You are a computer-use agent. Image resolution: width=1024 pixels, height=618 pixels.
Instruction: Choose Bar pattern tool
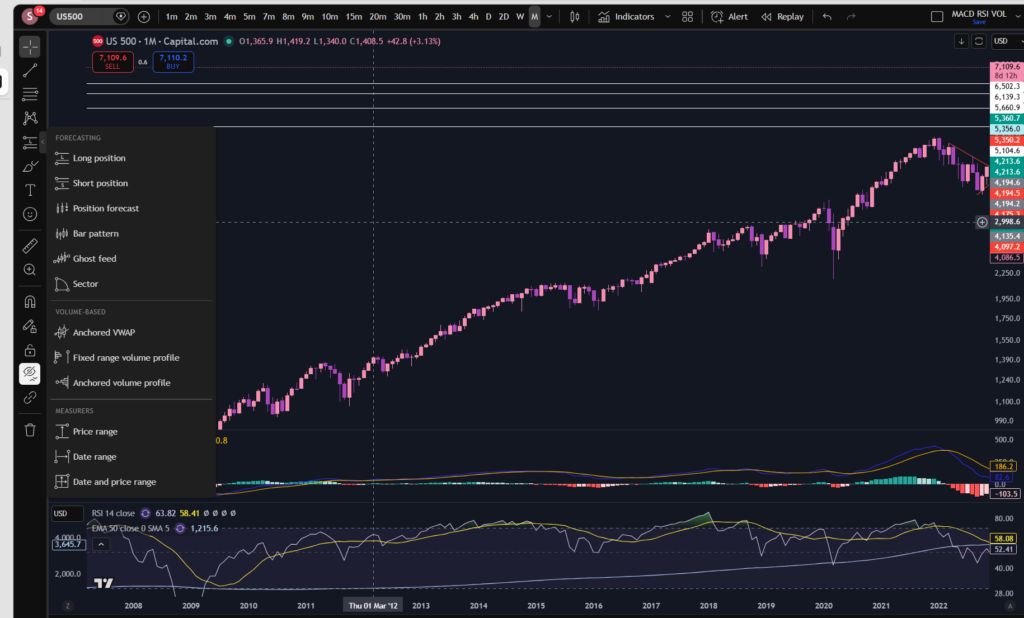click(x=131, y=233)
